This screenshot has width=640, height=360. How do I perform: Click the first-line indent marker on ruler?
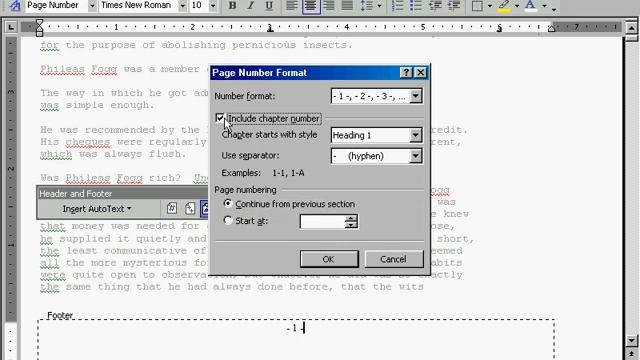(39, 22)
